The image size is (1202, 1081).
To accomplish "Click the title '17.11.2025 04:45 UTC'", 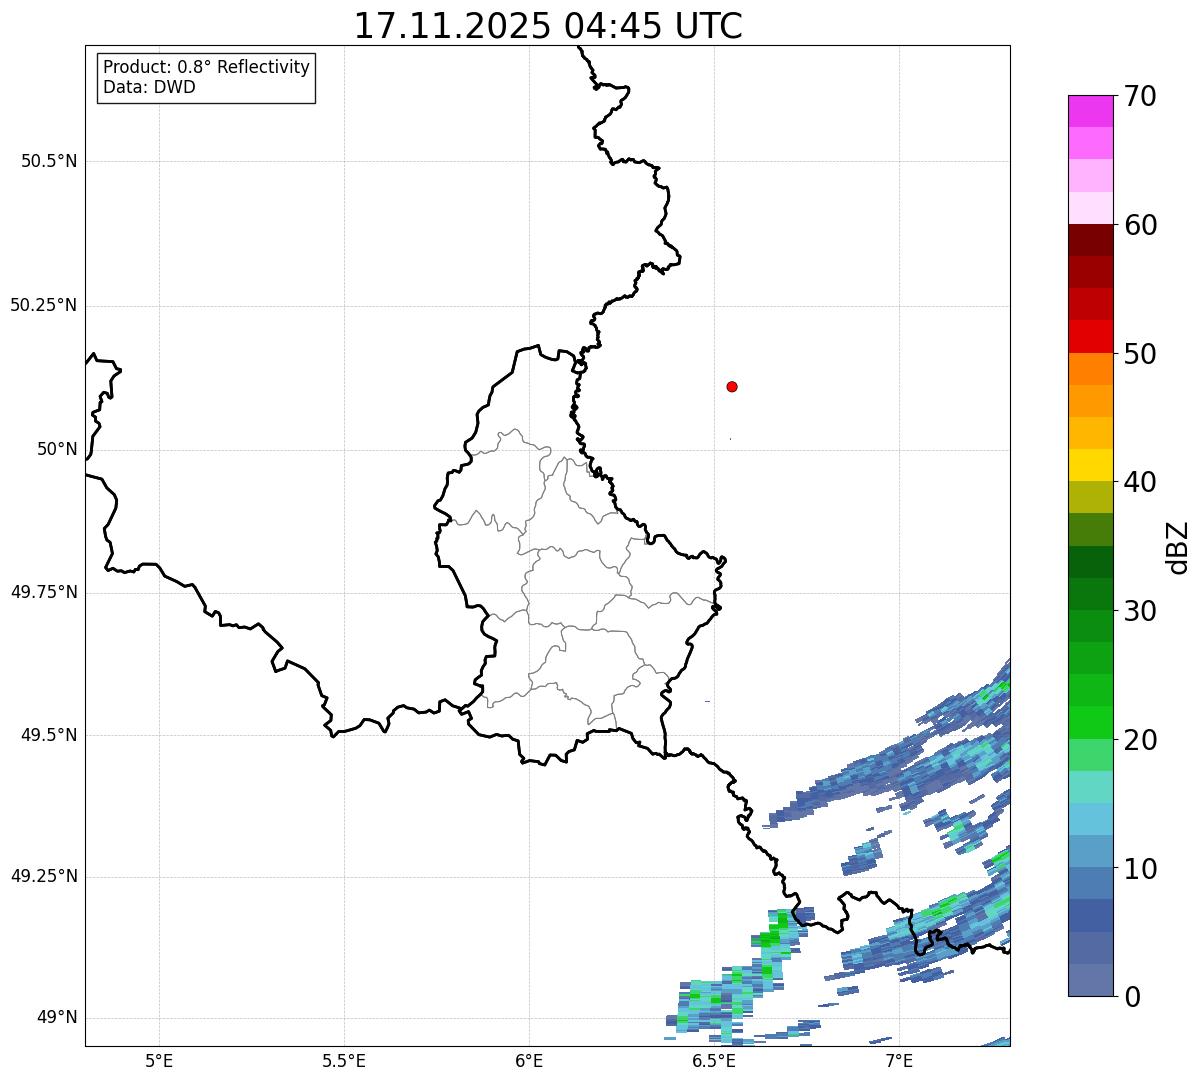I will (x=548, y=26).
